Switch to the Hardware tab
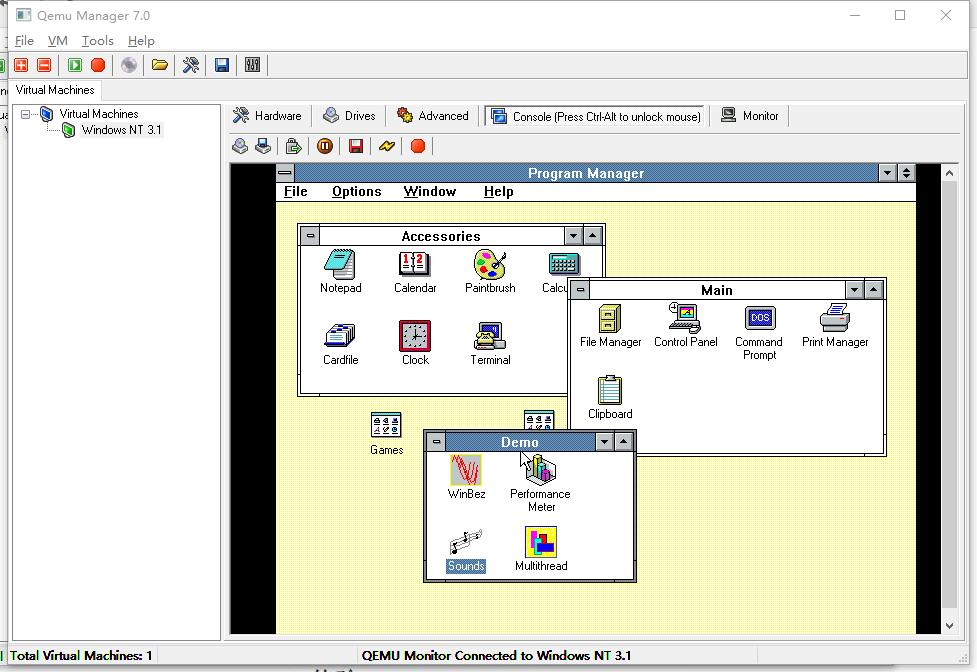This screenshot has height=672, width=977. coord(267,116)
